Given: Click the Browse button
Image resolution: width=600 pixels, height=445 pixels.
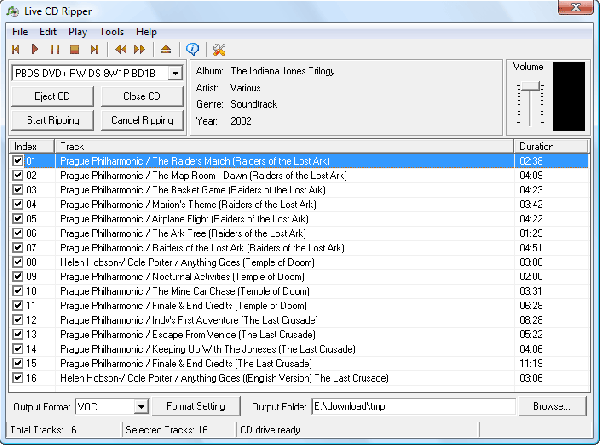Looking at the screenshot, I should 552,406.
